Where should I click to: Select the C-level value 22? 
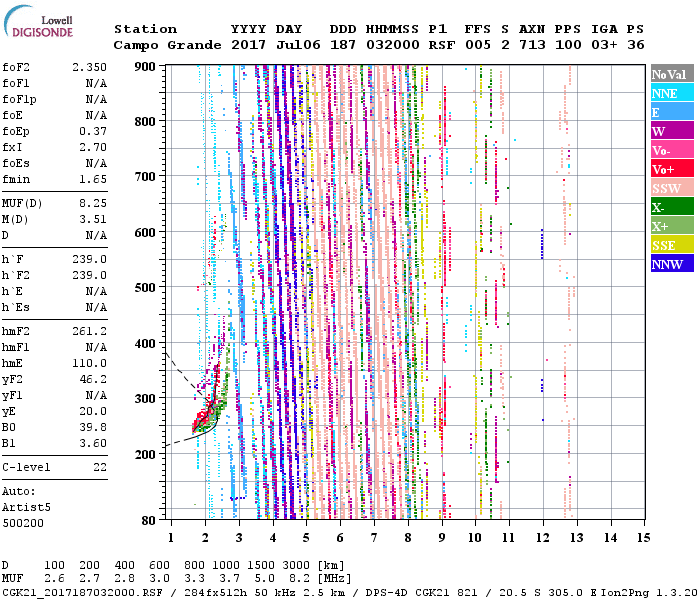click(x=99, y=467)
